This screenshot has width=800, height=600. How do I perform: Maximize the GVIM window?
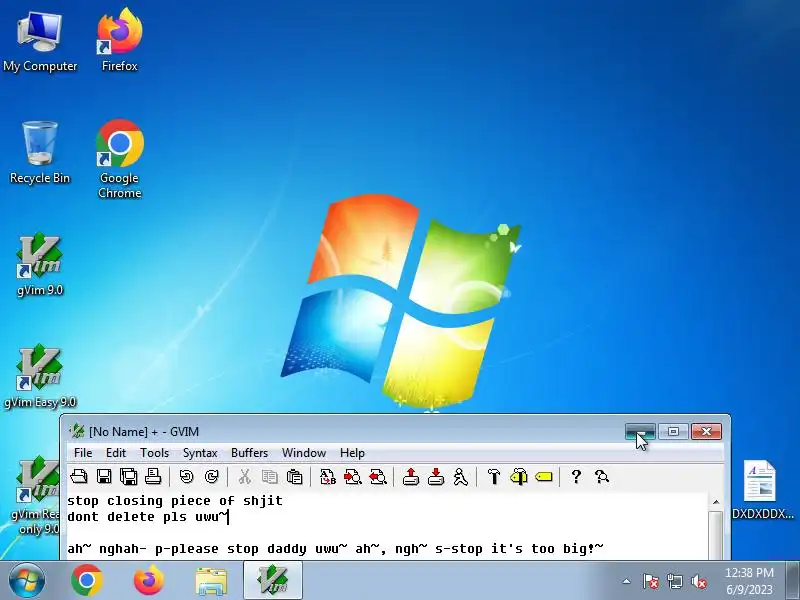tap(673, 432)
